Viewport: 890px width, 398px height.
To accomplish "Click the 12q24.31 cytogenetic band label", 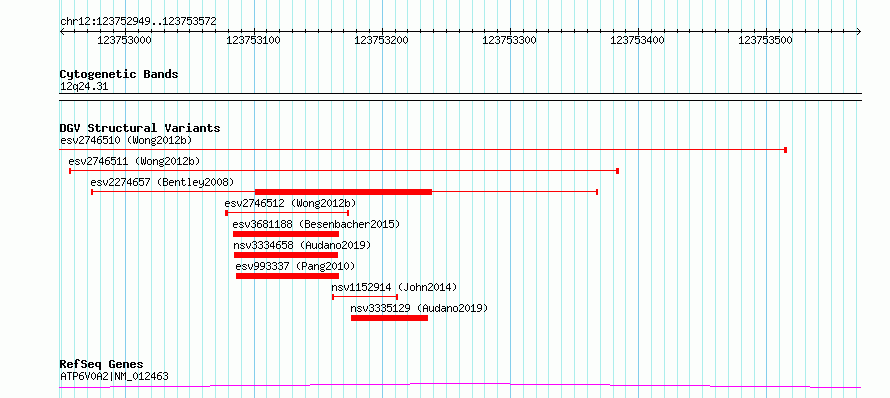I will pos(84,87).
